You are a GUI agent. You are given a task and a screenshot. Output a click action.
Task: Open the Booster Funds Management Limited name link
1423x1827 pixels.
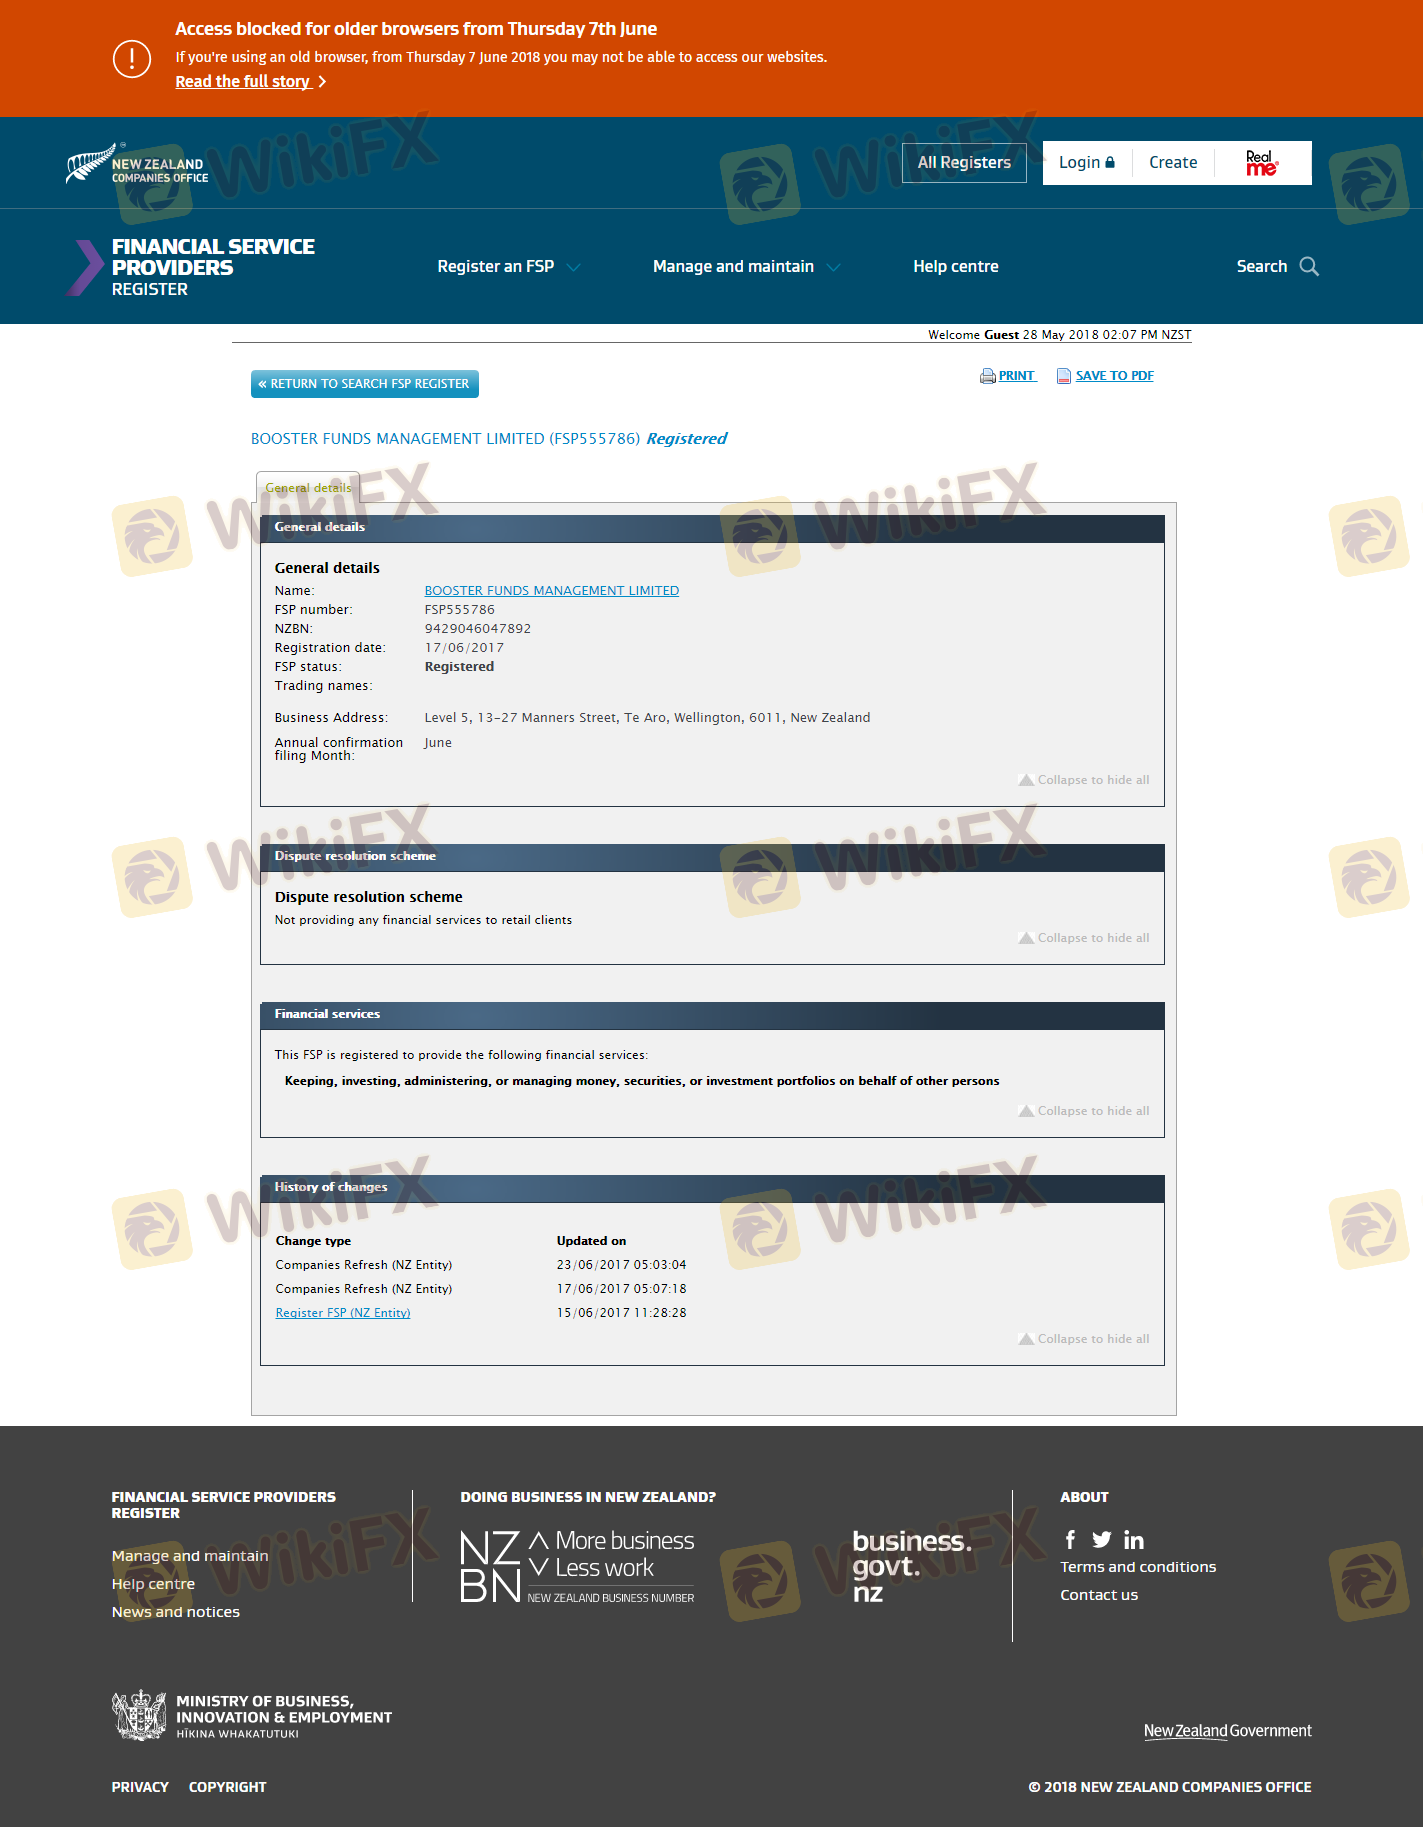point(551,591)
